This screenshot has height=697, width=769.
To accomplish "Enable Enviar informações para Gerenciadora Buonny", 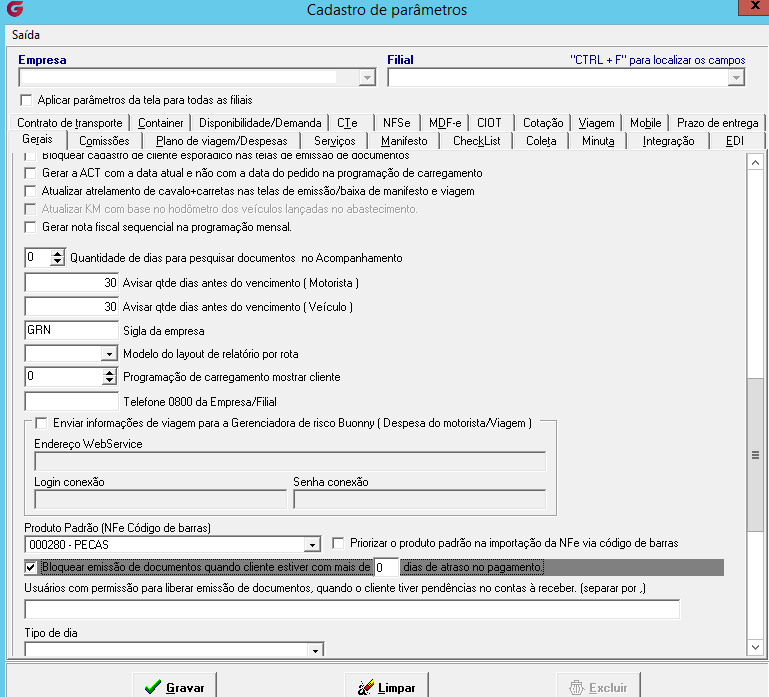I will (x=41, y=423).
